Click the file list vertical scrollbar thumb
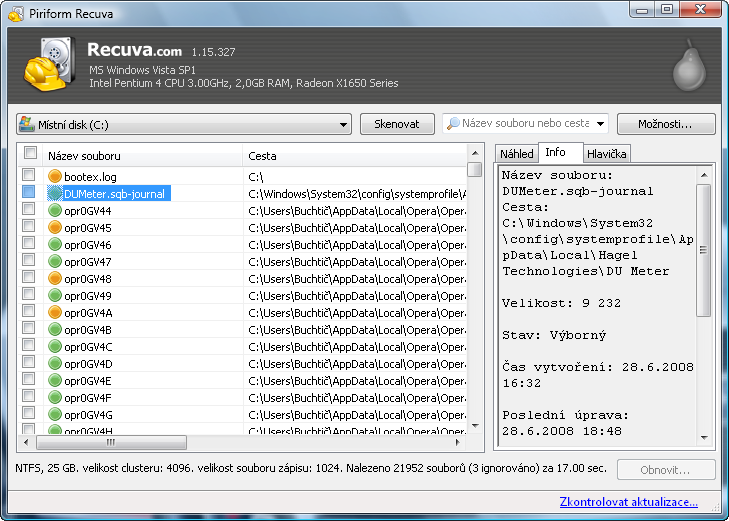This screenshot has height=521, width=729. click(x=475, y=169)
